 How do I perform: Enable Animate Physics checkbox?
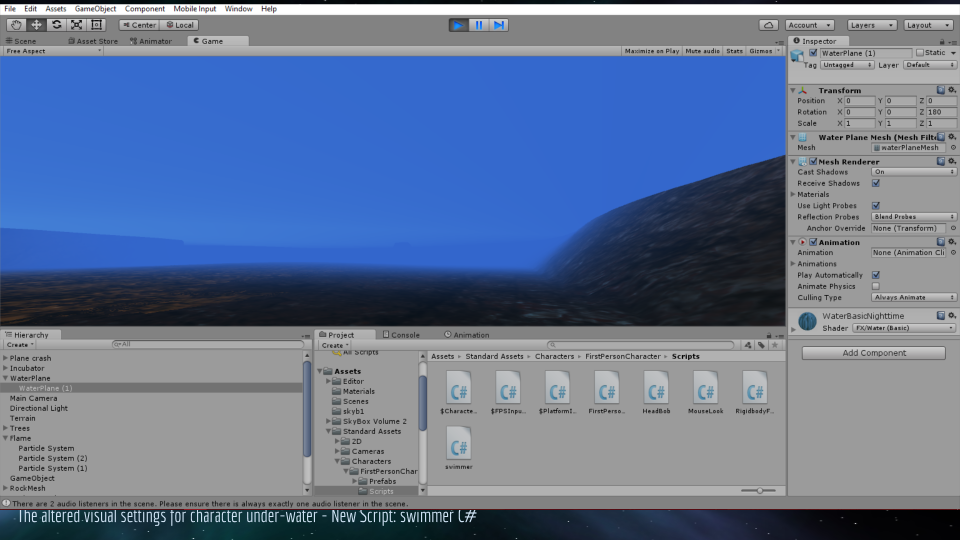pyautogui.click(x=876, y=286)
